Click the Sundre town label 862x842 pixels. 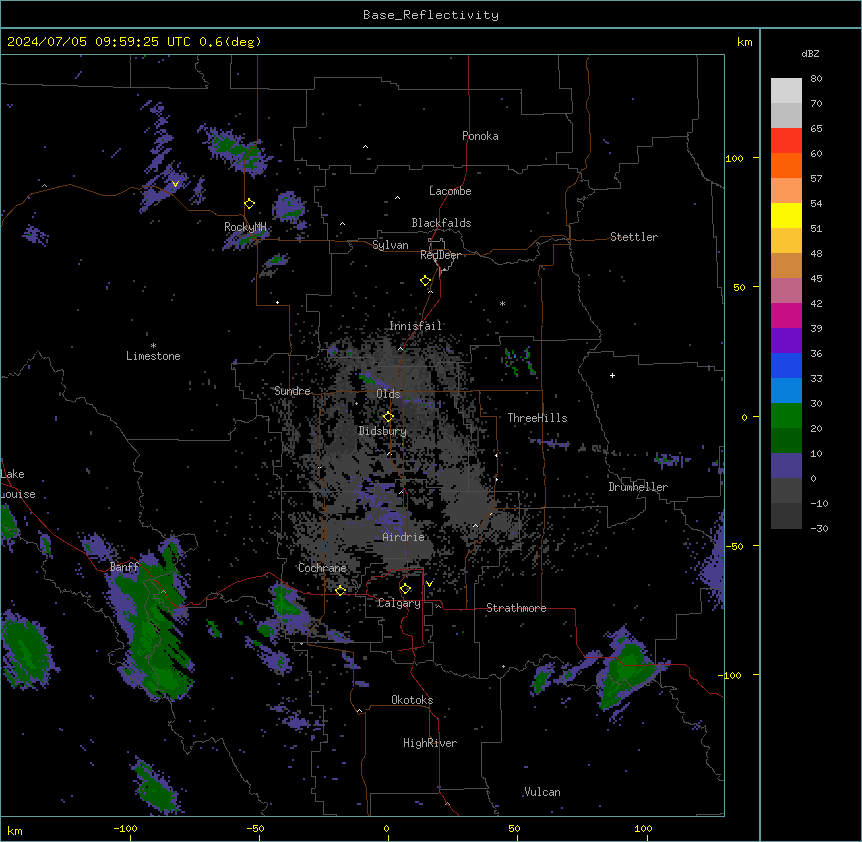point(292,391)
